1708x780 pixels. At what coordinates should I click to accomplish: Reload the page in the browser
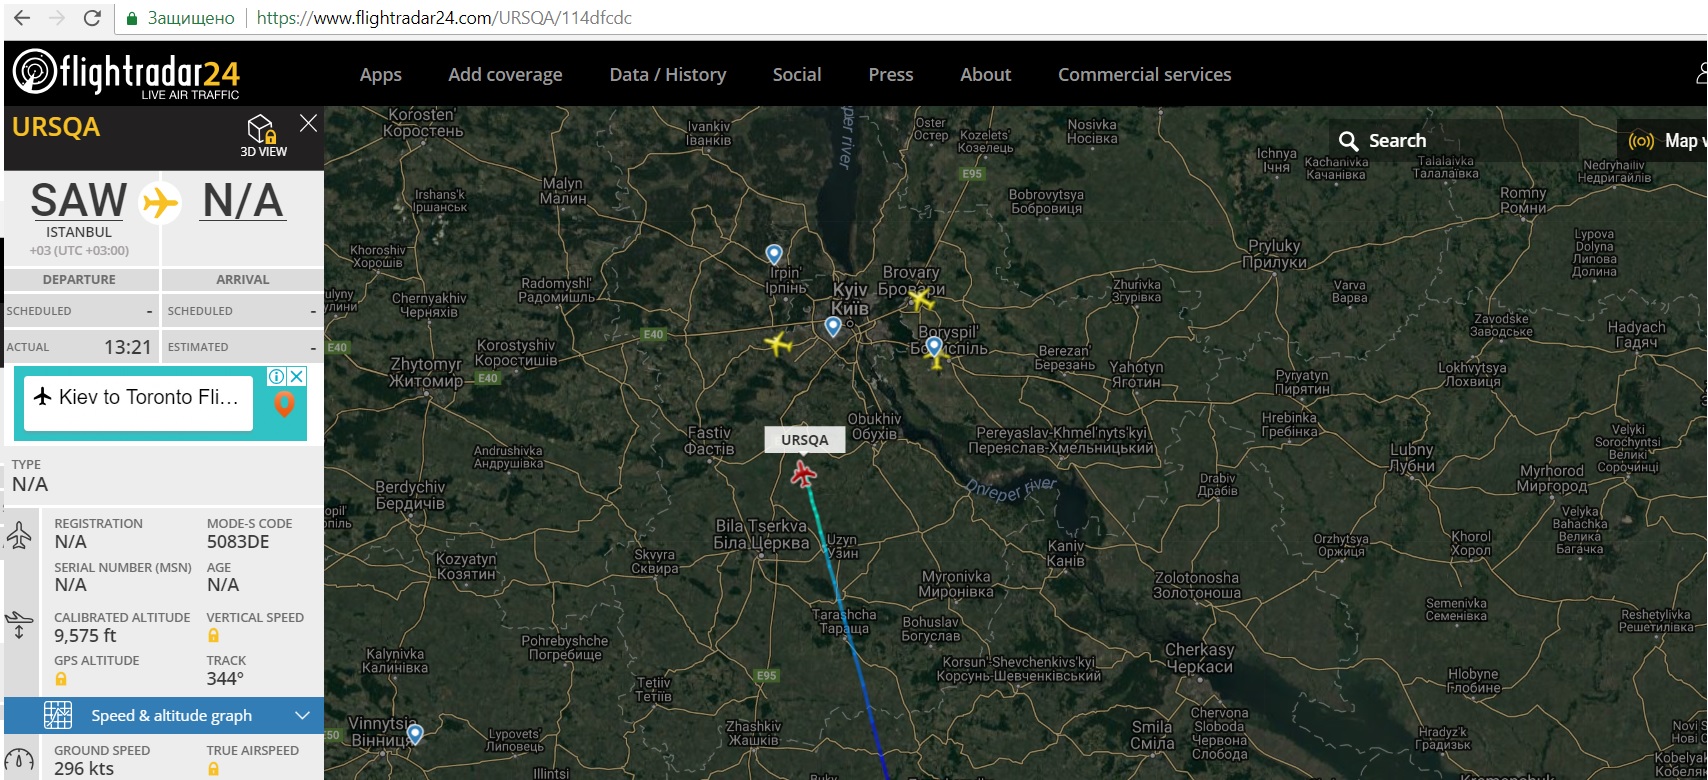pyautogui.click(x=92, y=18)
